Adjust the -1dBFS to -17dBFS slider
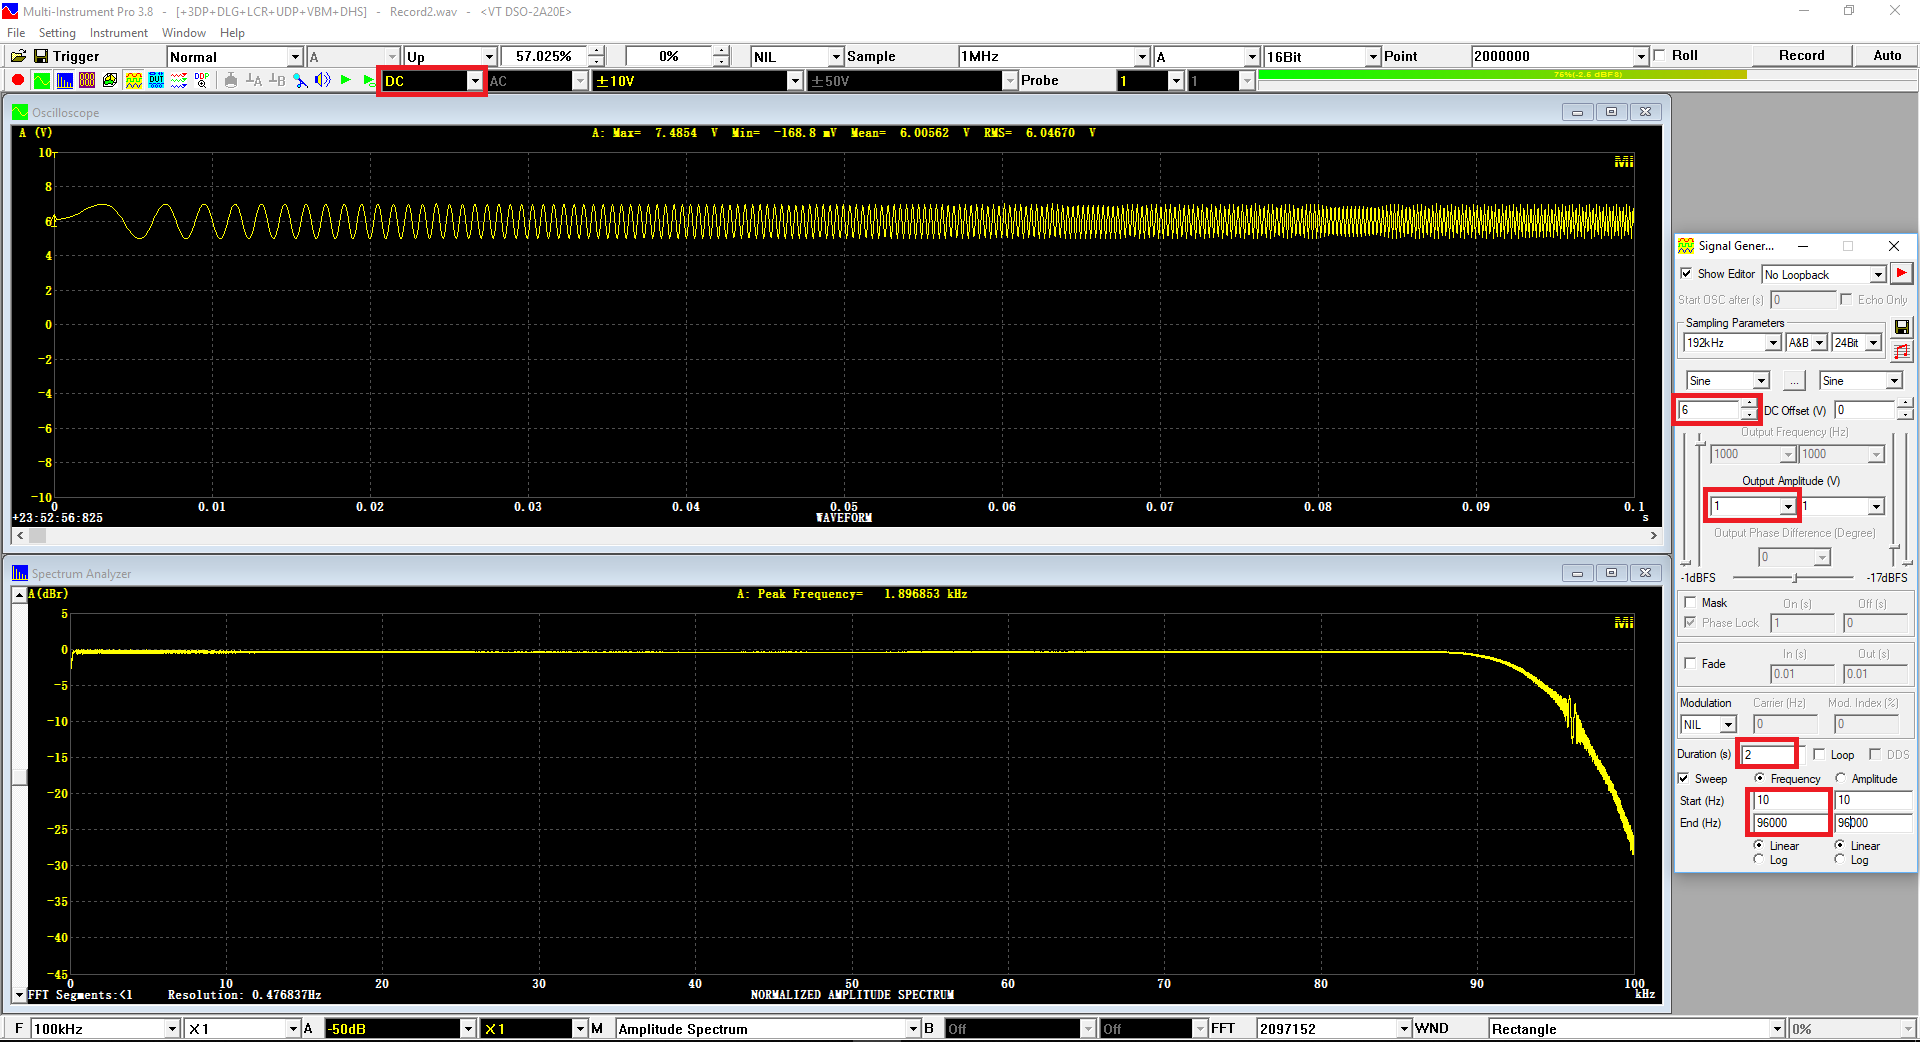The image size is (1920, 1042). (1794, 578)
